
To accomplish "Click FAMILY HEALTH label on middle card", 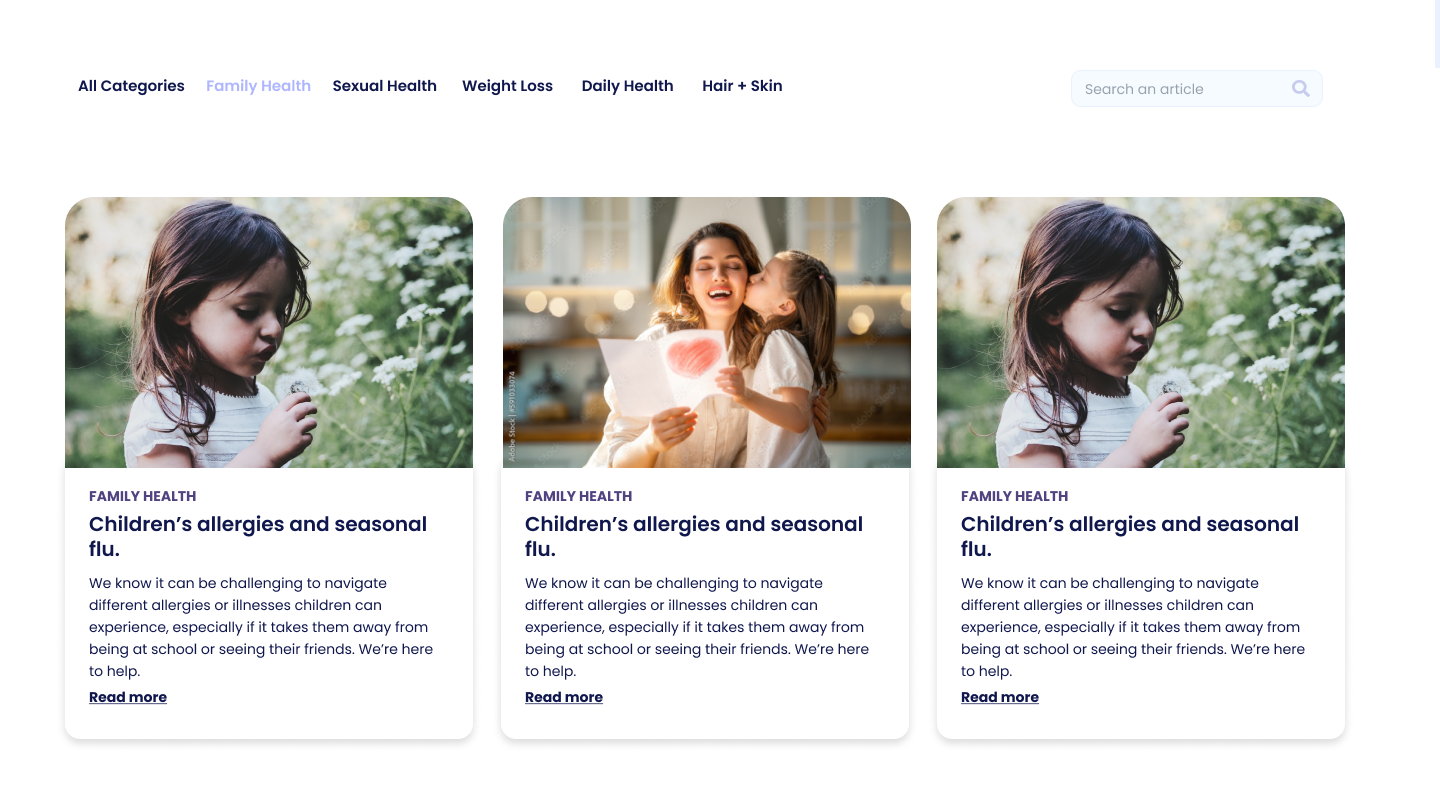I will coord(578,496).
